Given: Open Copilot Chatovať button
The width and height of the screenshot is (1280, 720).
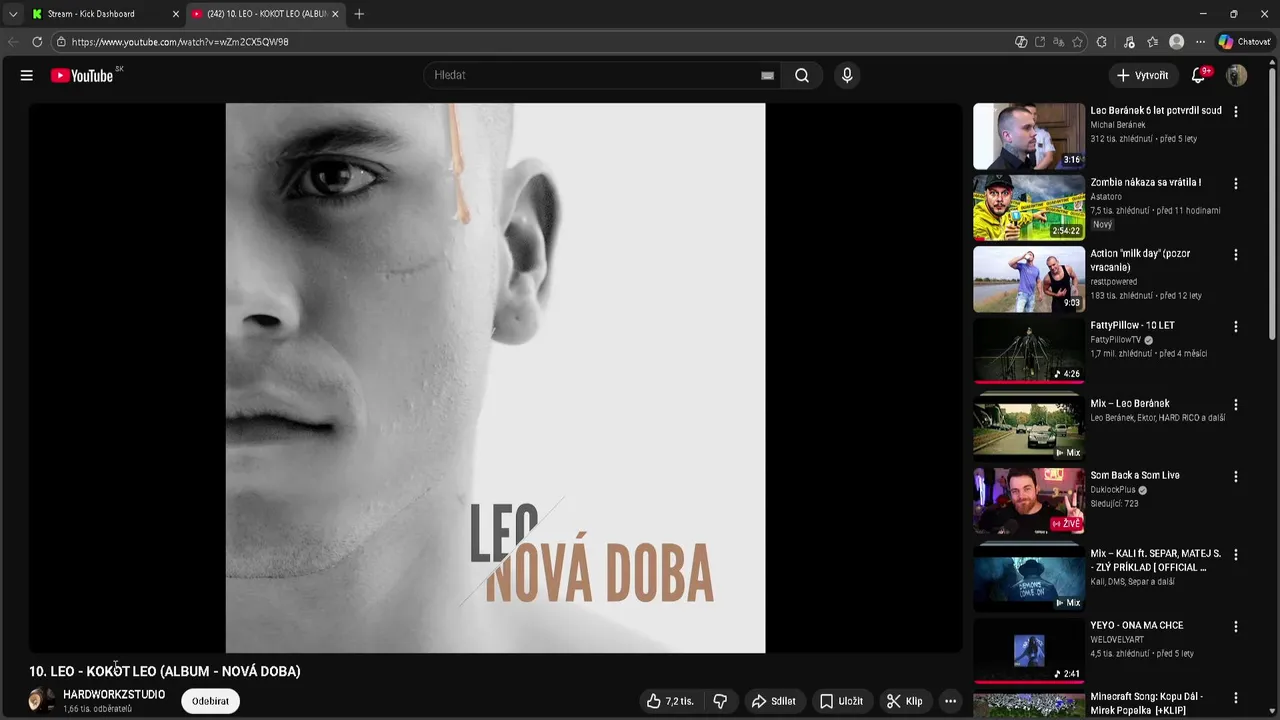Looking at the screenshot, I should [1244, 42].
